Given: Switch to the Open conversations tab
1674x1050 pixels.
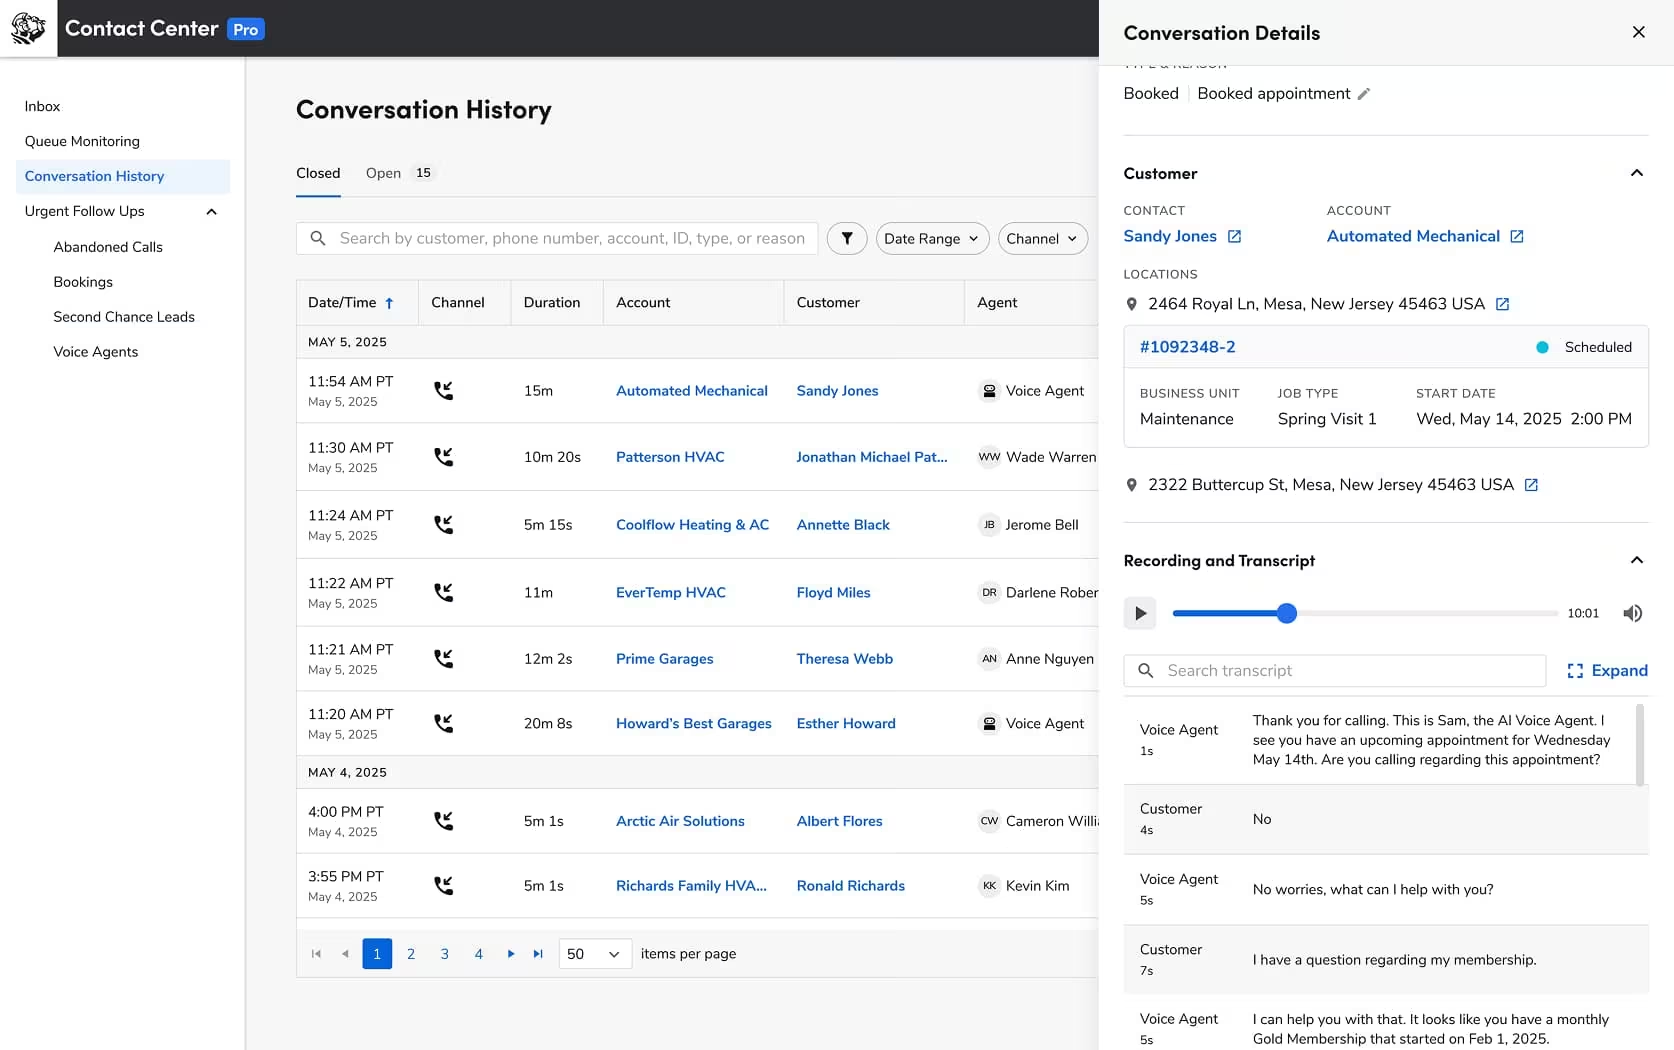Looking at the screenshot, I should [382, 173].
